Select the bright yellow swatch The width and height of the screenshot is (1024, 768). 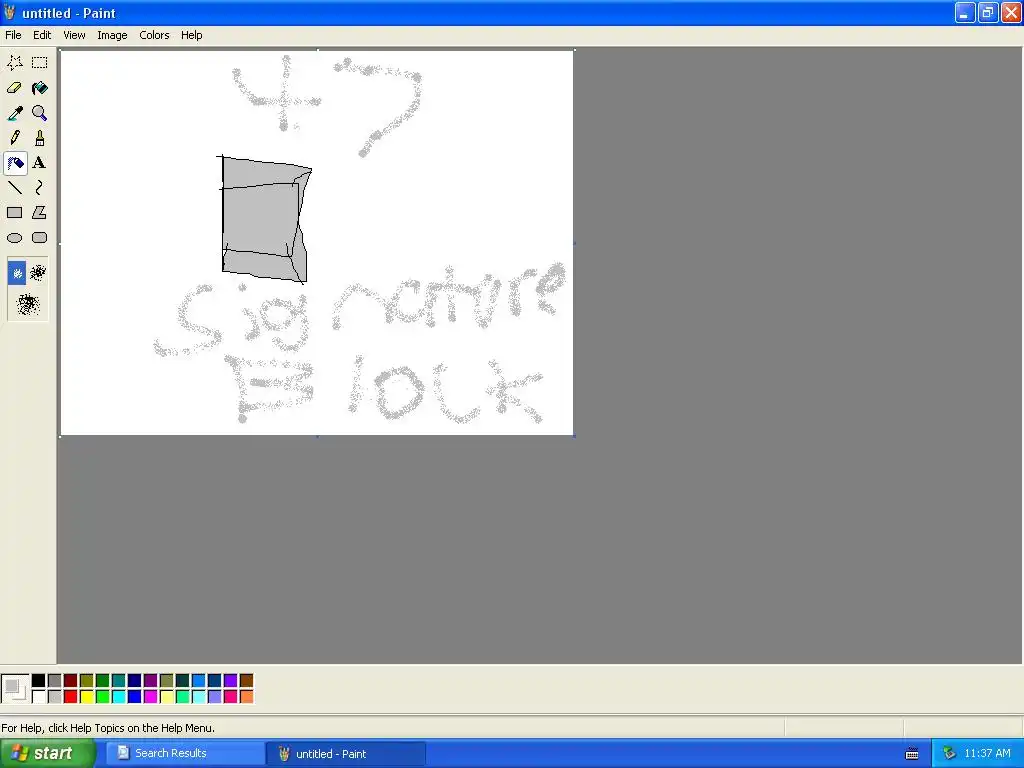[87, 697]
